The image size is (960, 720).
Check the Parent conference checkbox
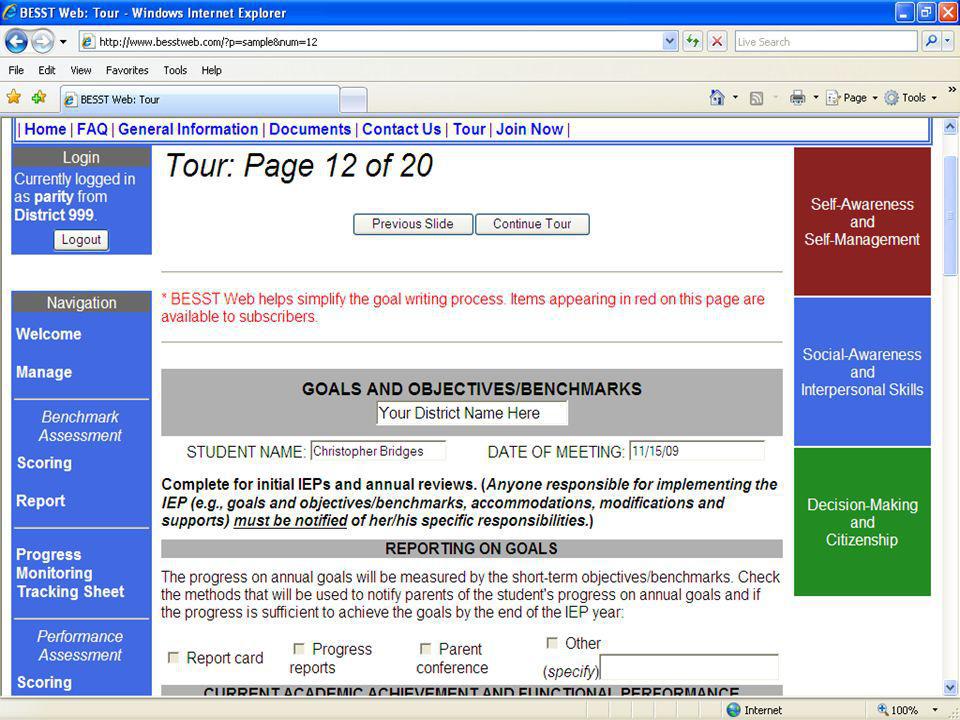click(x=426, y=648)
